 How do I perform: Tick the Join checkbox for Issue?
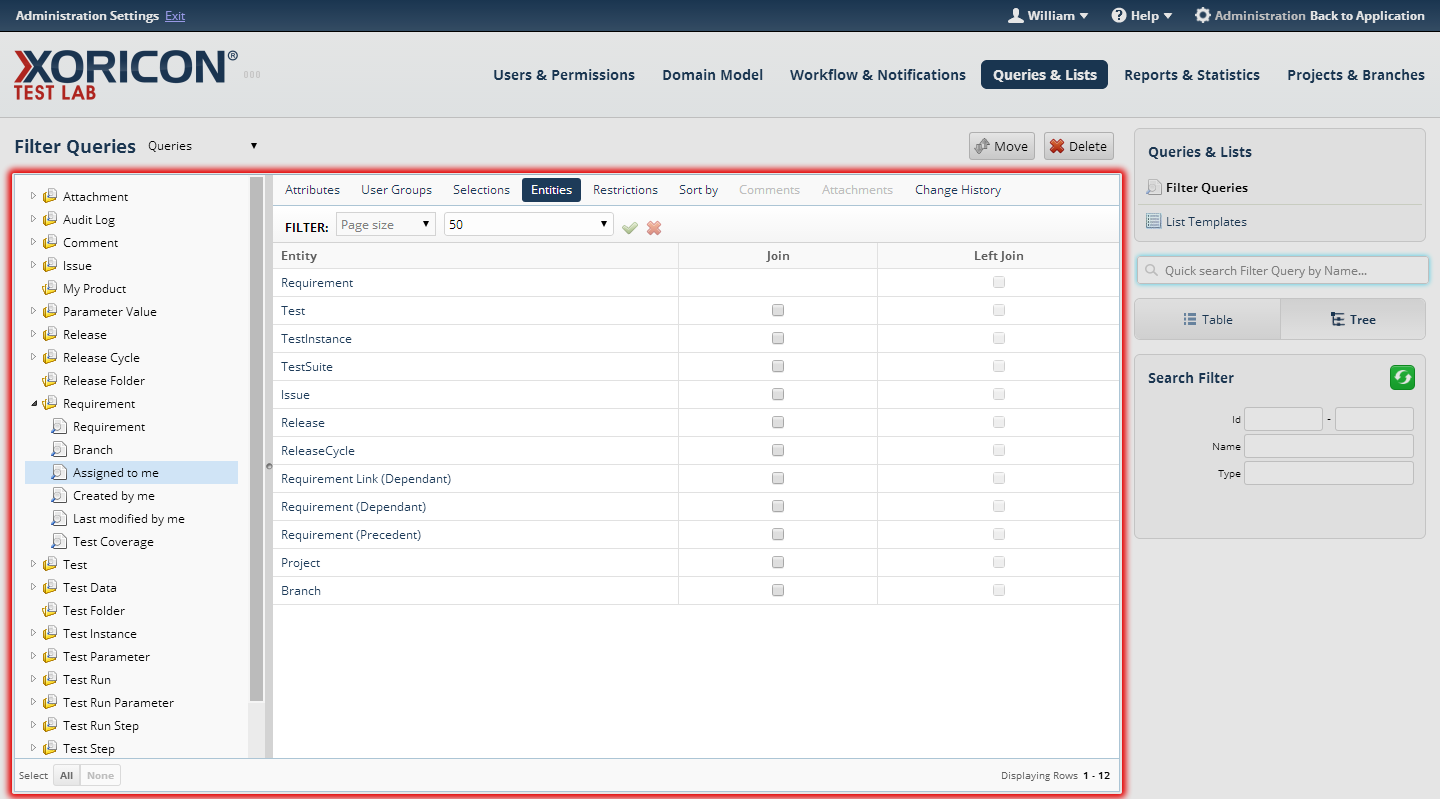tap(778, 395)
